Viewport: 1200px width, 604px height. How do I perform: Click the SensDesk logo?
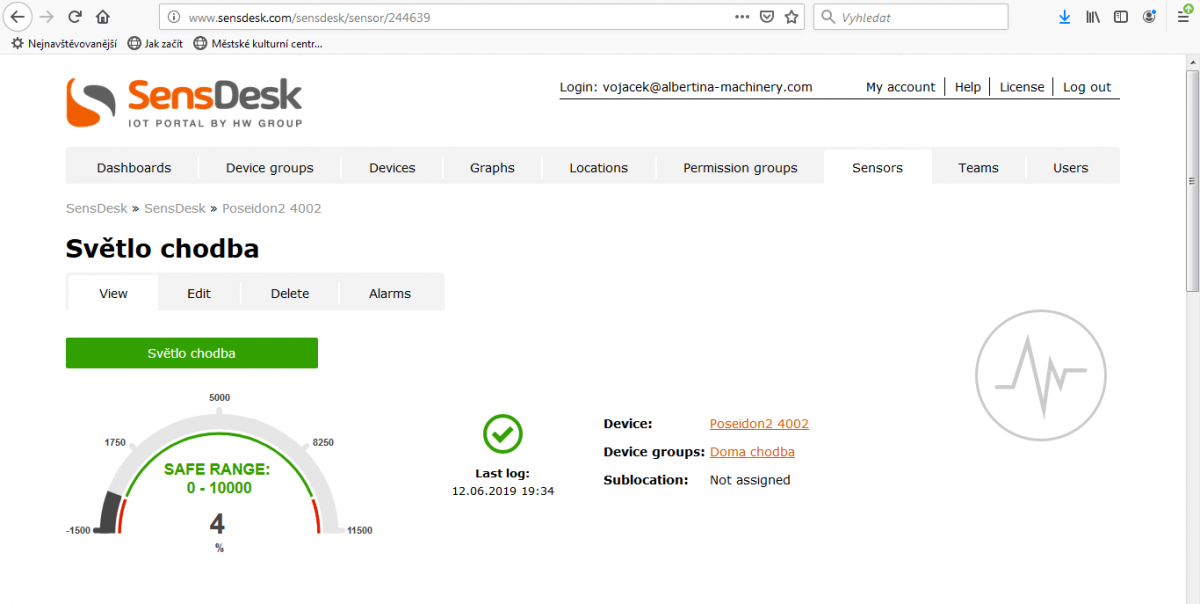(184, 102)
